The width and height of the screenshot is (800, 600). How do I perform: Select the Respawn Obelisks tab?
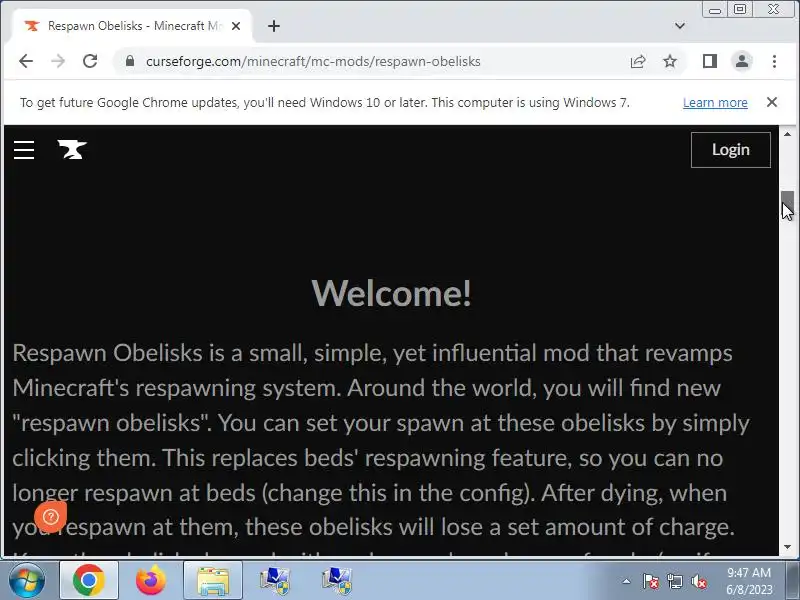point(129,26)
